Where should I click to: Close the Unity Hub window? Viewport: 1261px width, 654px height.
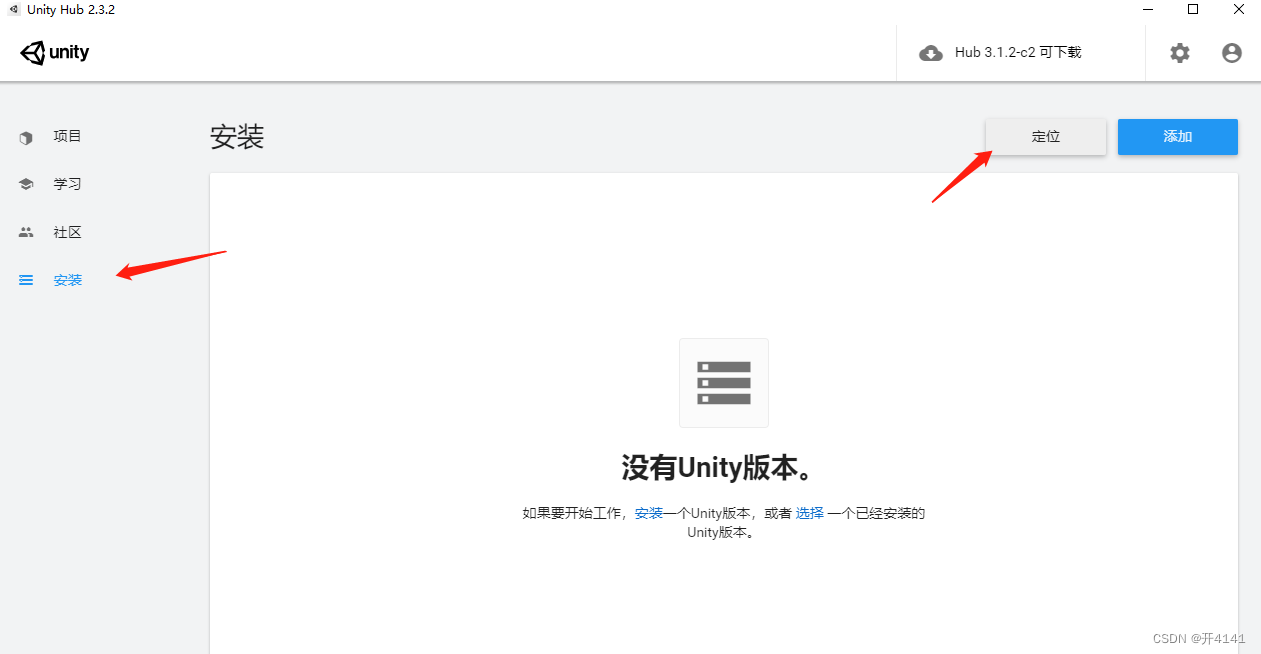(x=1239, y=9)
